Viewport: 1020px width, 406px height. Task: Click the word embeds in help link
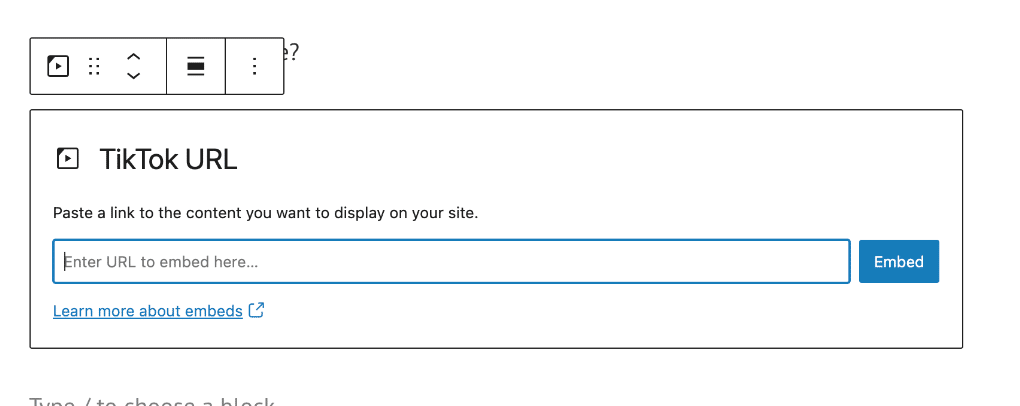[214, 311]
